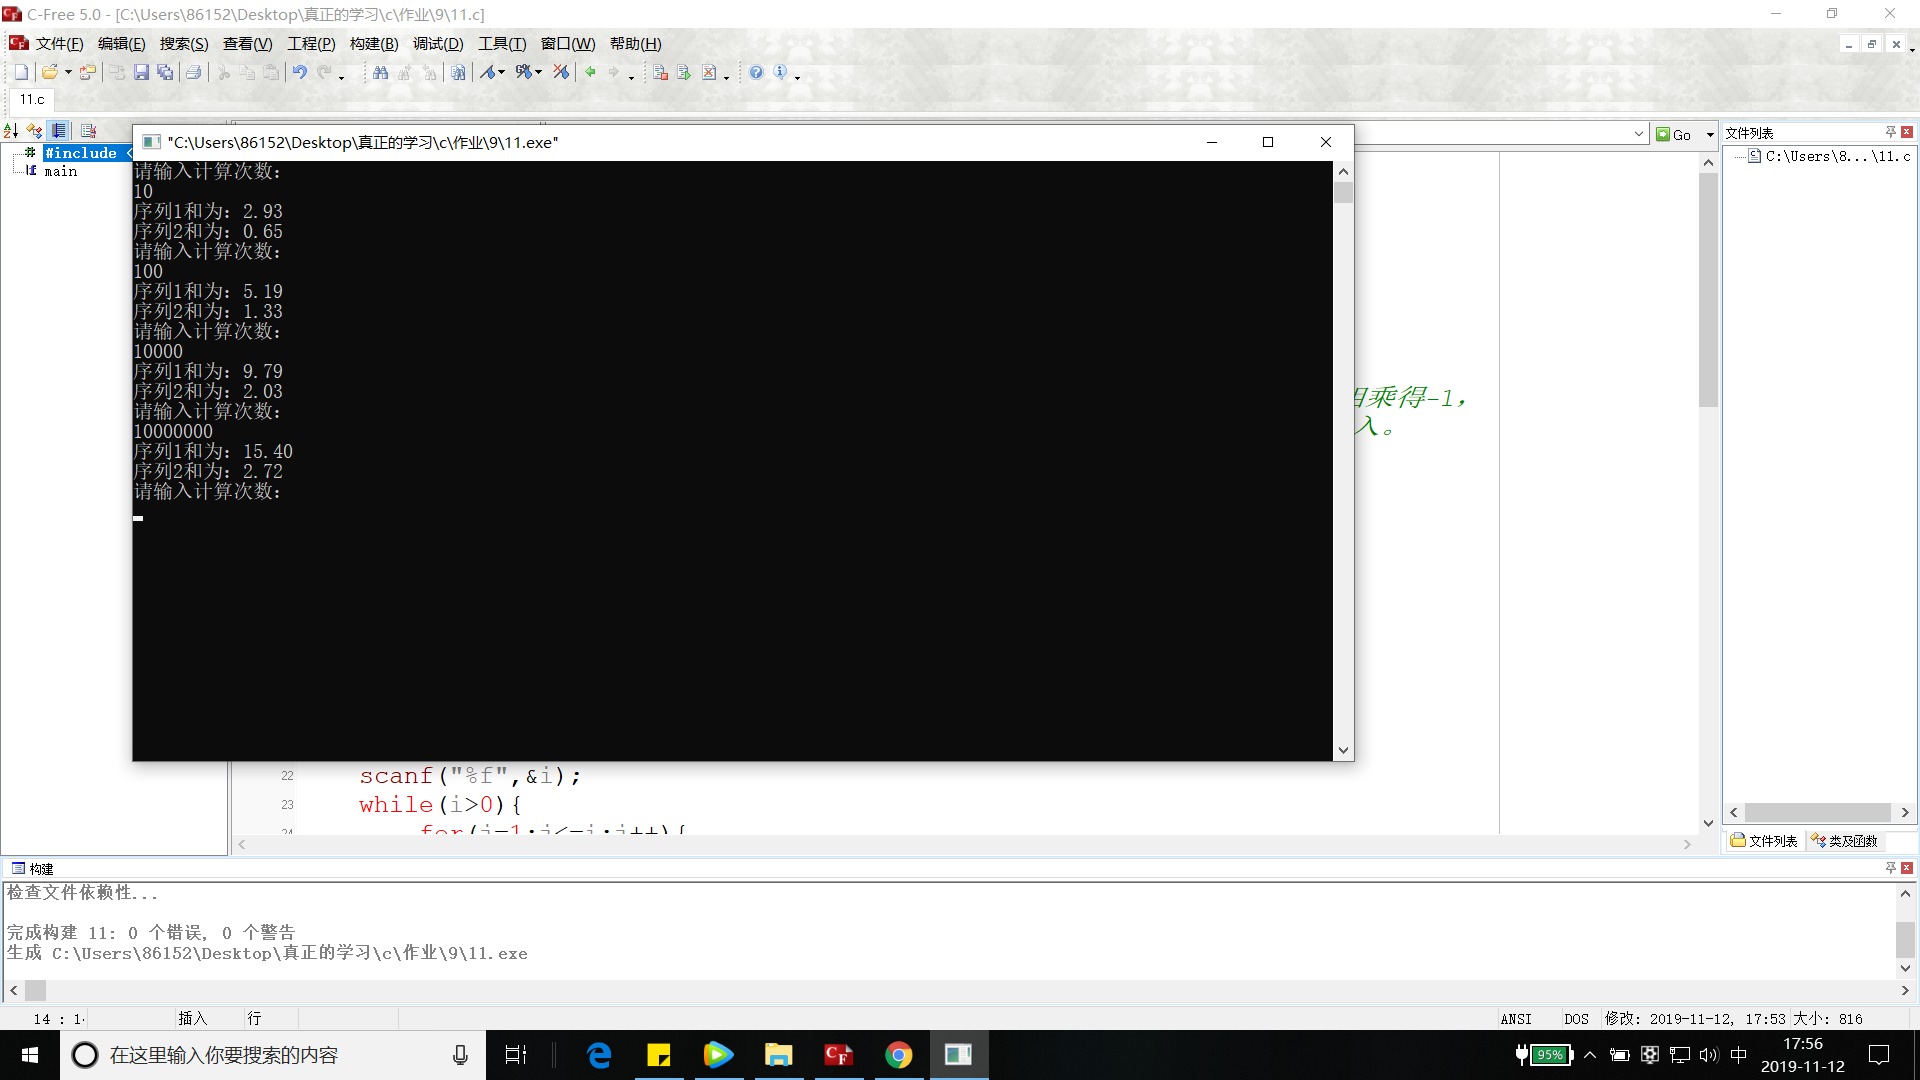1920x1080 pixels.
Task: Open the 11.c file tab
Action: pos(32,99)
